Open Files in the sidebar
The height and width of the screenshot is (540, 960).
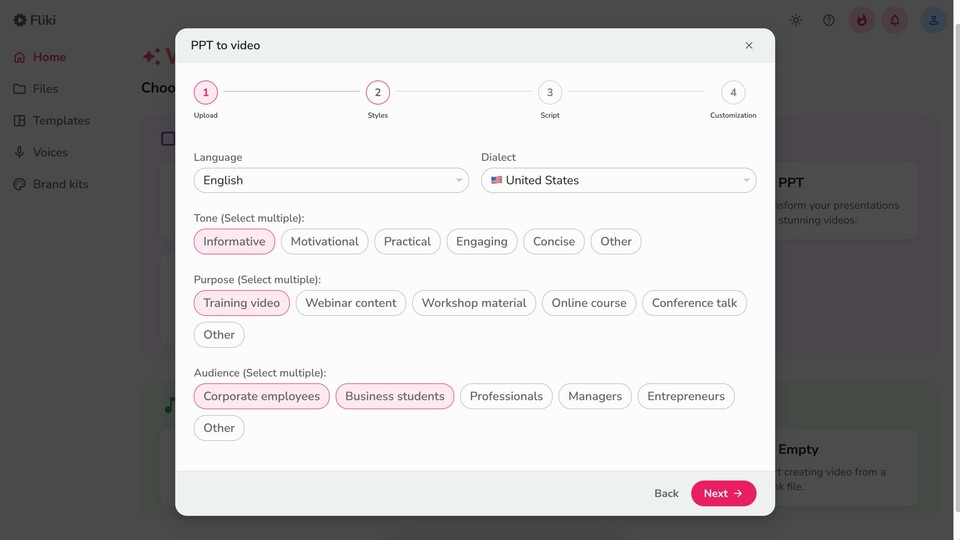pyautogui.click(x=45, y=89)
